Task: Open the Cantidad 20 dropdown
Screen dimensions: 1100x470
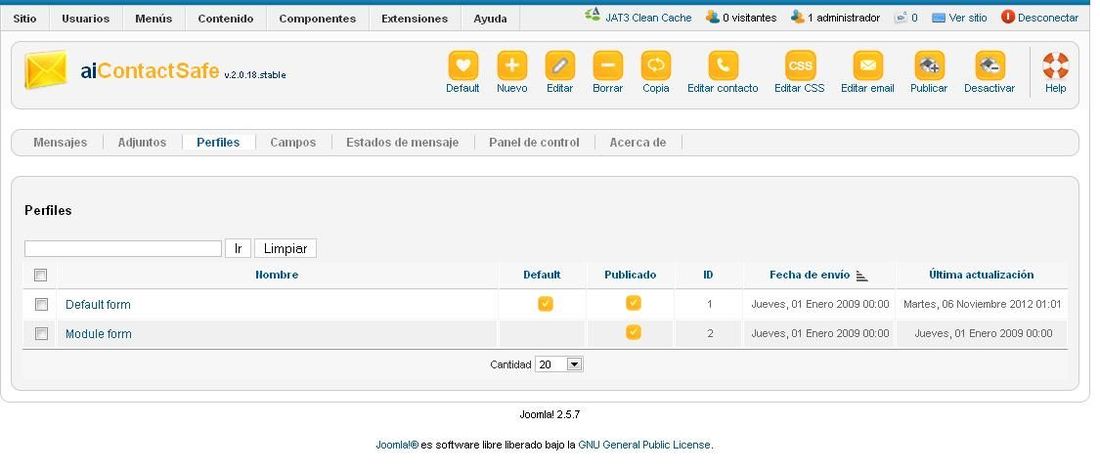Action: (559, 365)
